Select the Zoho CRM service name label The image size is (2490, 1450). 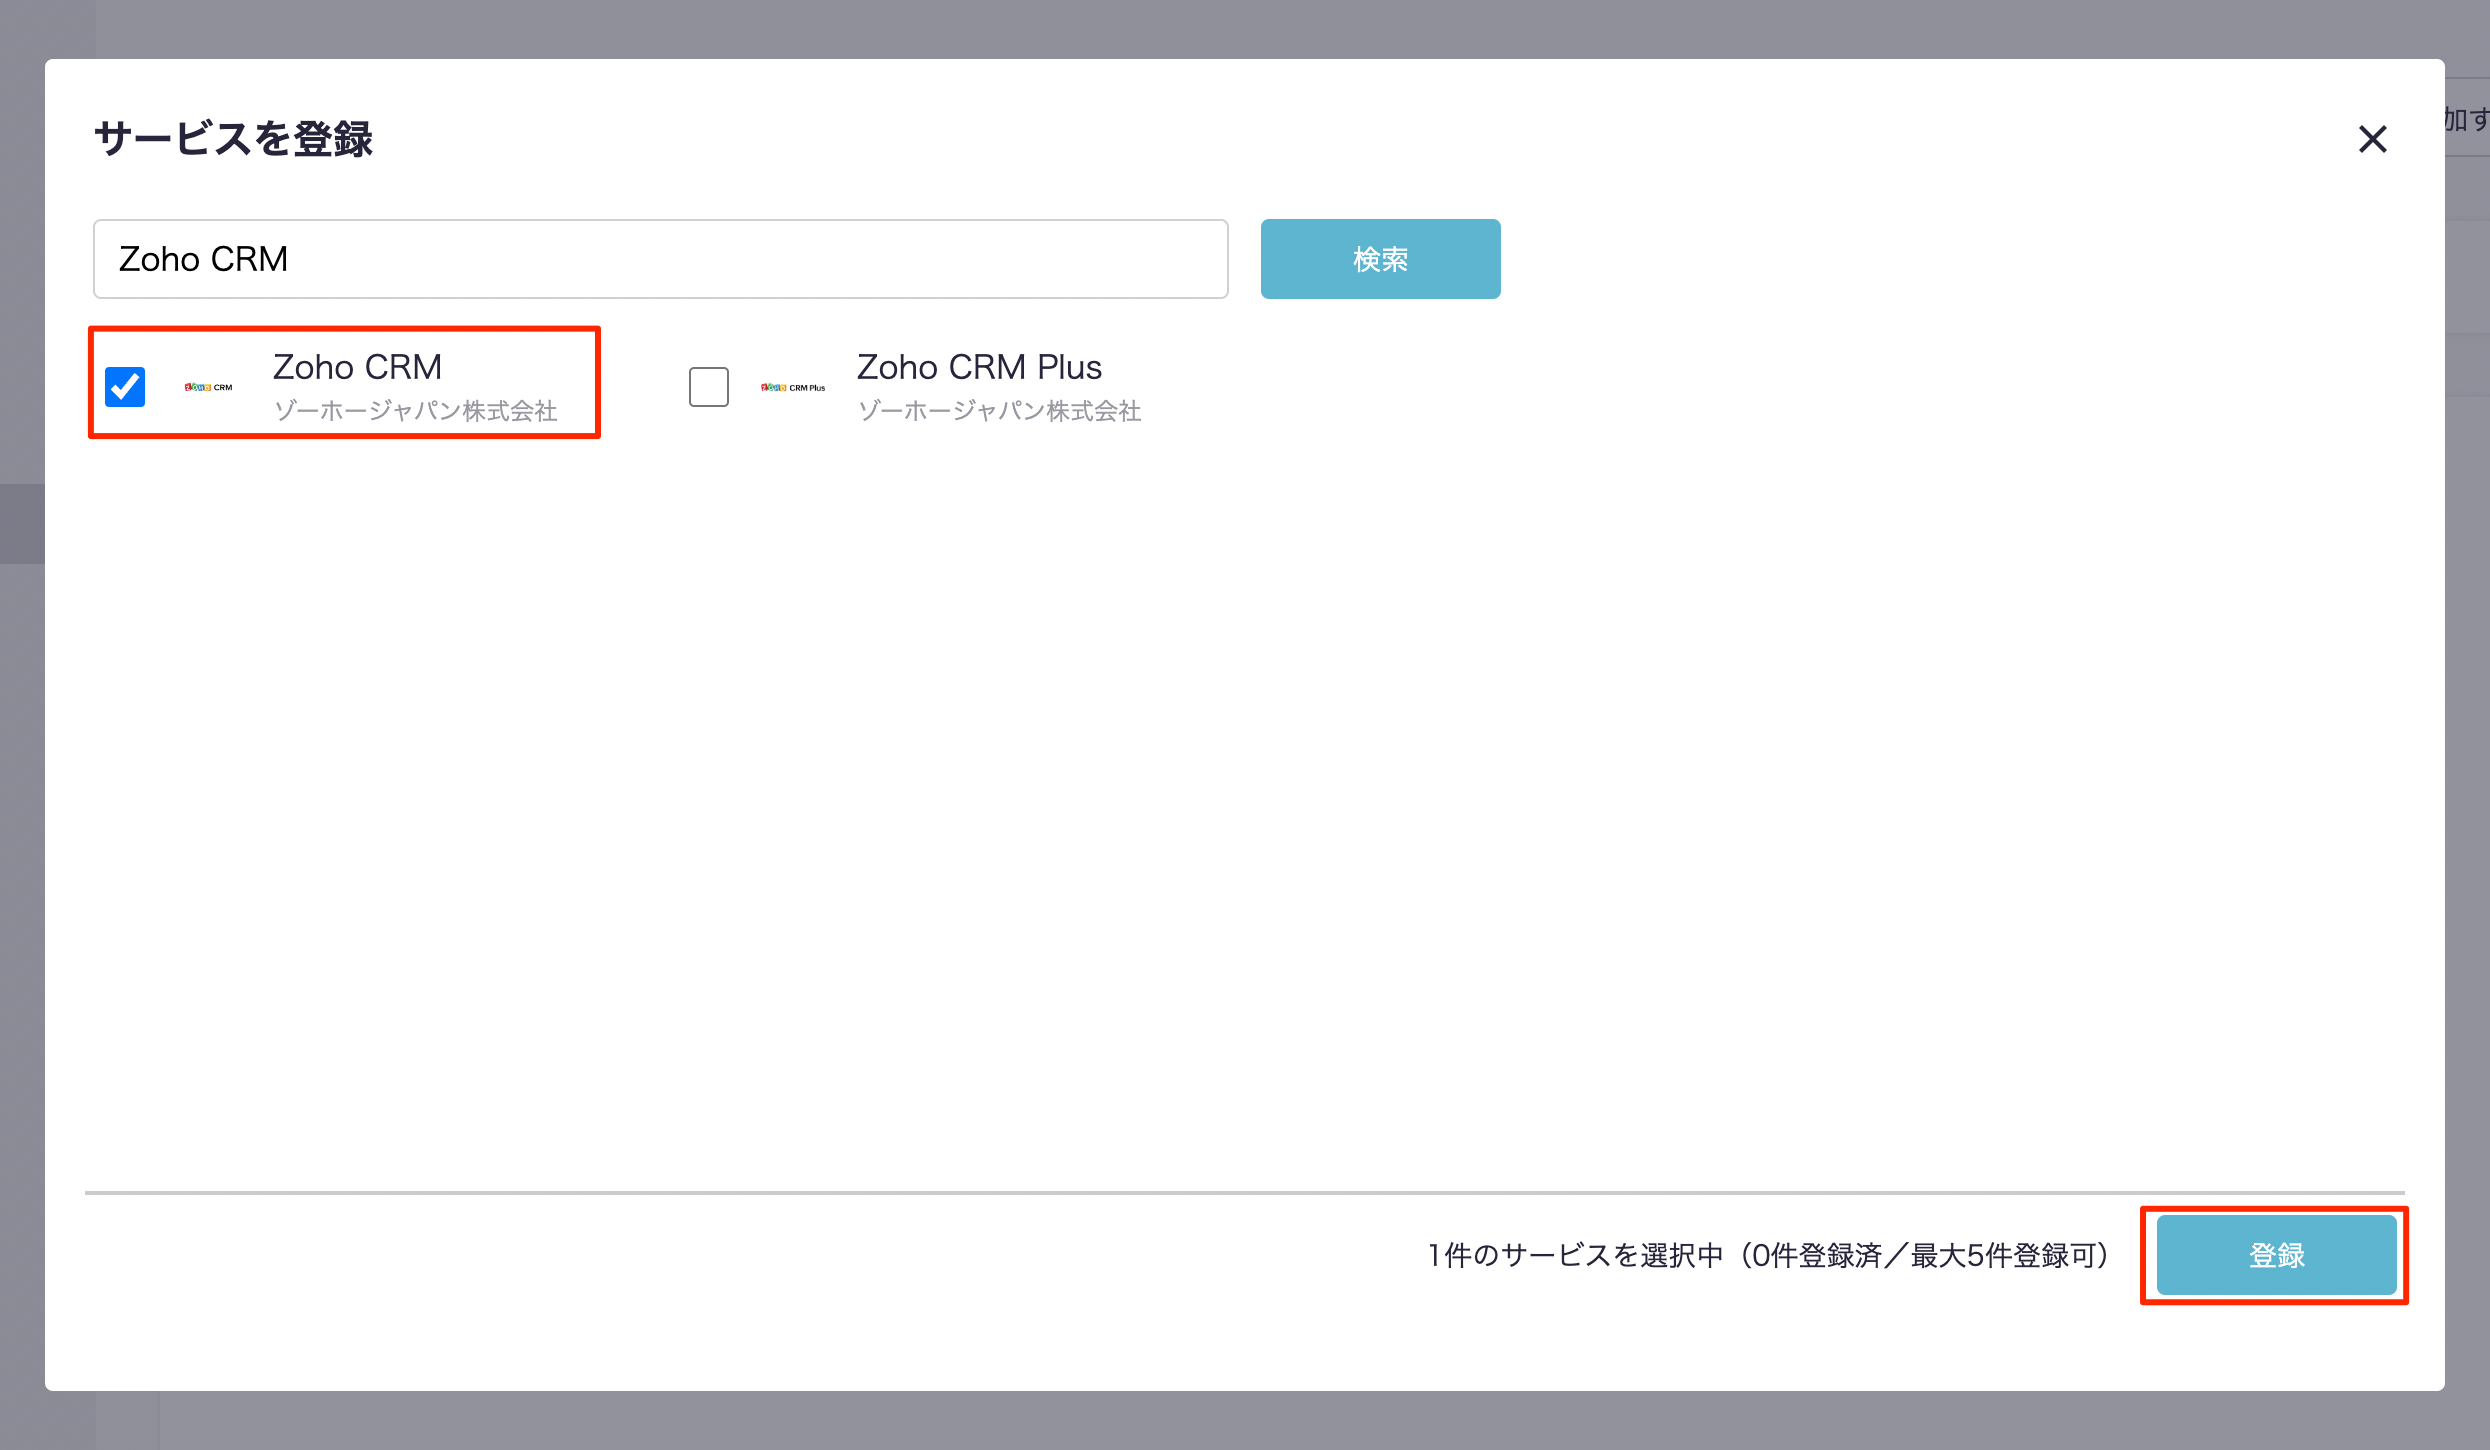click(357, 367)
